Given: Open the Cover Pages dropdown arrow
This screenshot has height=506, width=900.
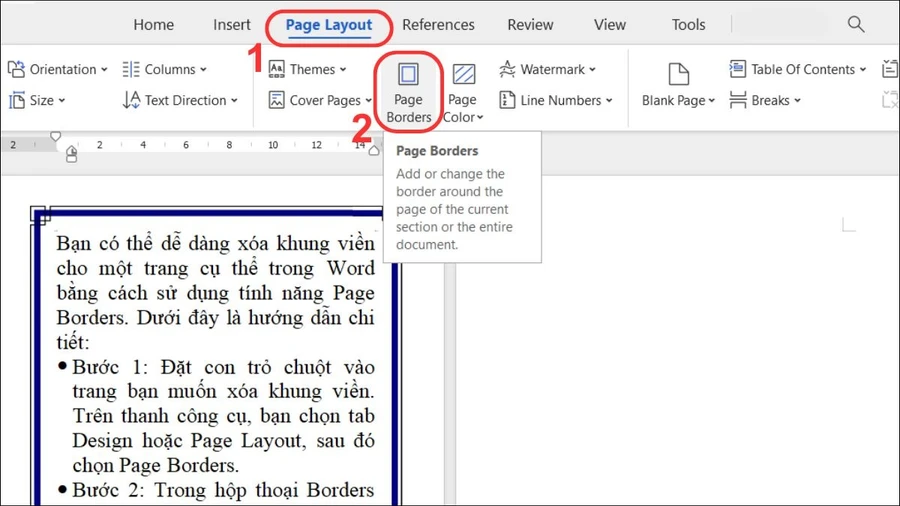Looking at the screenshot, I should (368, 100).
